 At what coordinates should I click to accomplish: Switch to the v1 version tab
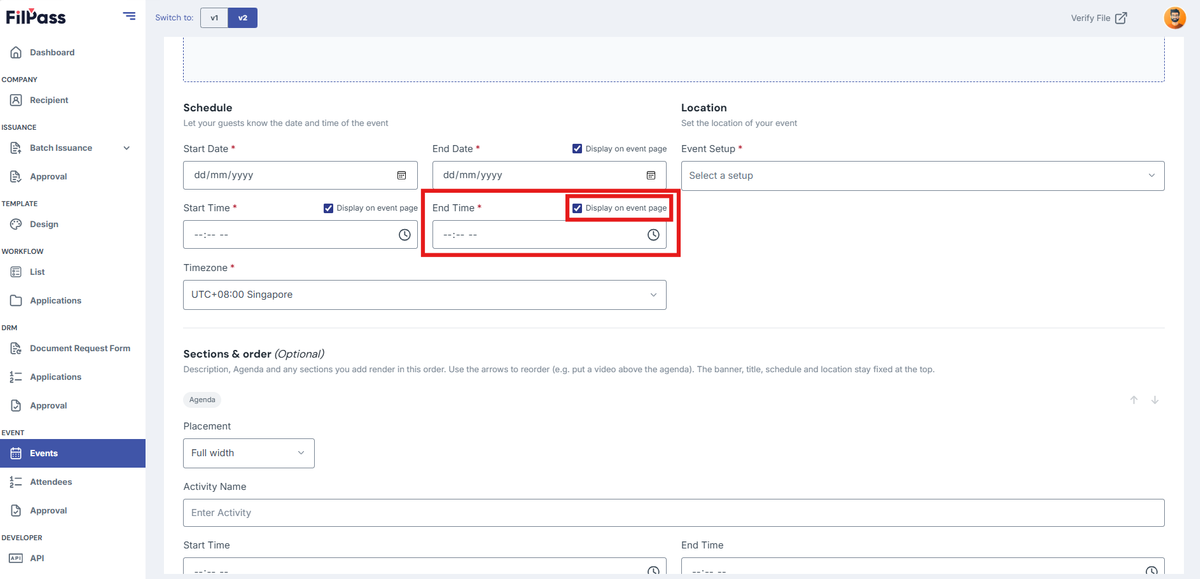[214, 17]
